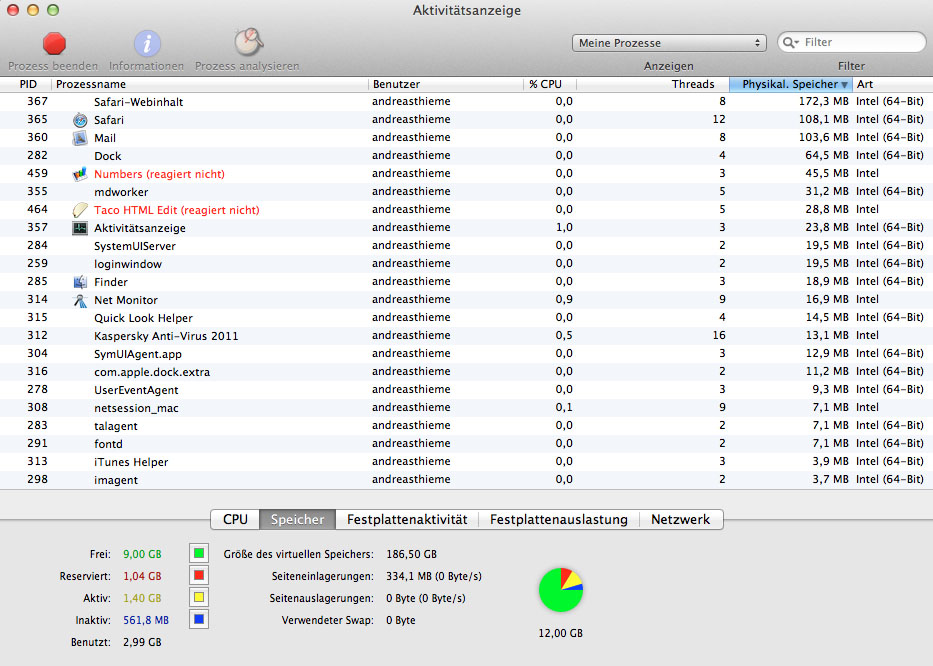Click thread count 16 for Kaspersky

point(719,335)
